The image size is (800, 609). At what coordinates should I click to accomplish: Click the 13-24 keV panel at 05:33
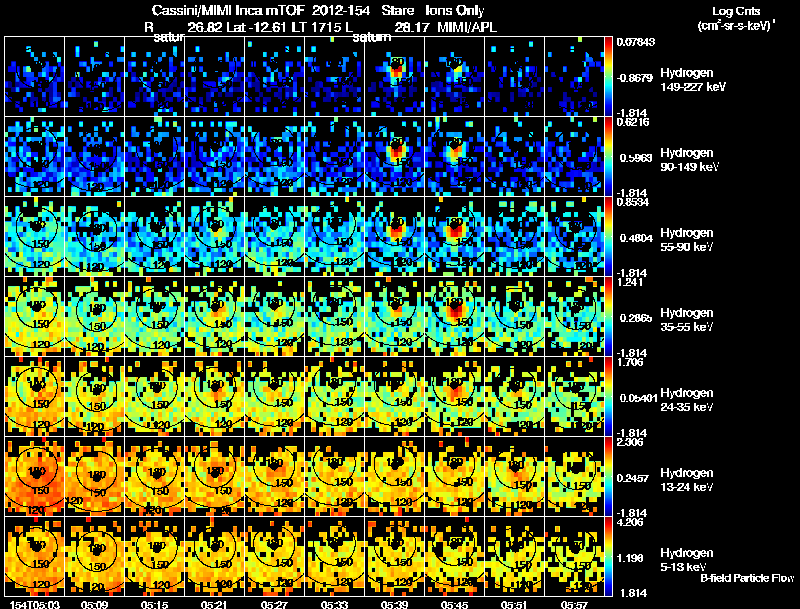[335, 477]
